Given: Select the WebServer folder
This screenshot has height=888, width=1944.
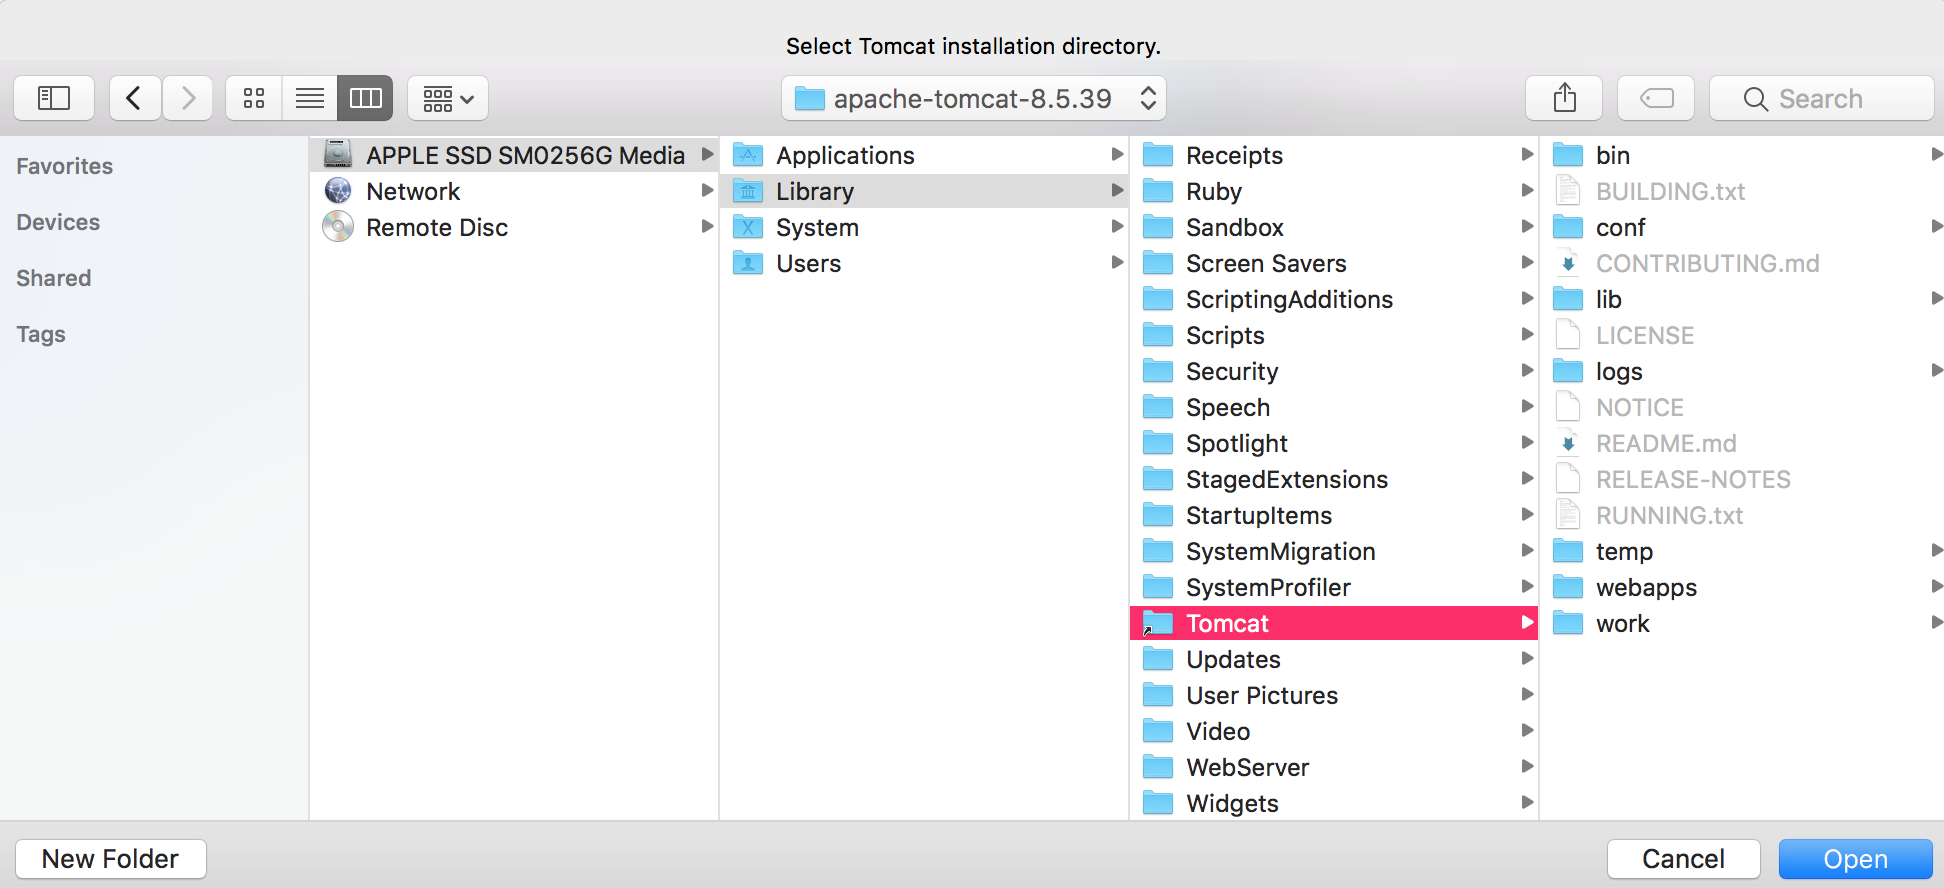Looking at the screenshot, I should coord(1334,767).
